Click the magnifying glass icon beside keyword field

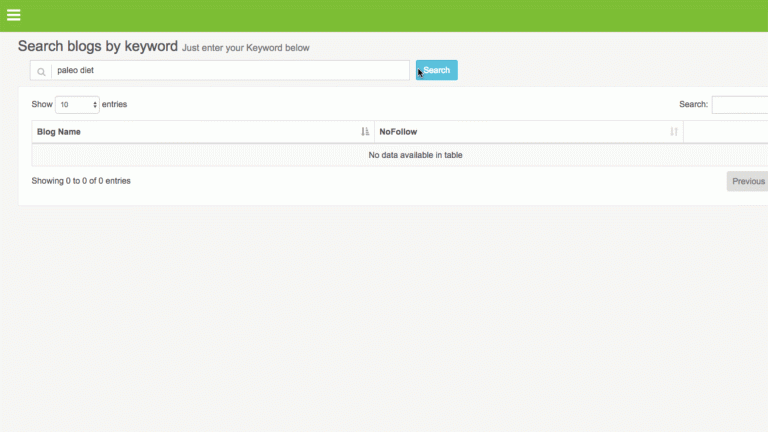(41, 71)
